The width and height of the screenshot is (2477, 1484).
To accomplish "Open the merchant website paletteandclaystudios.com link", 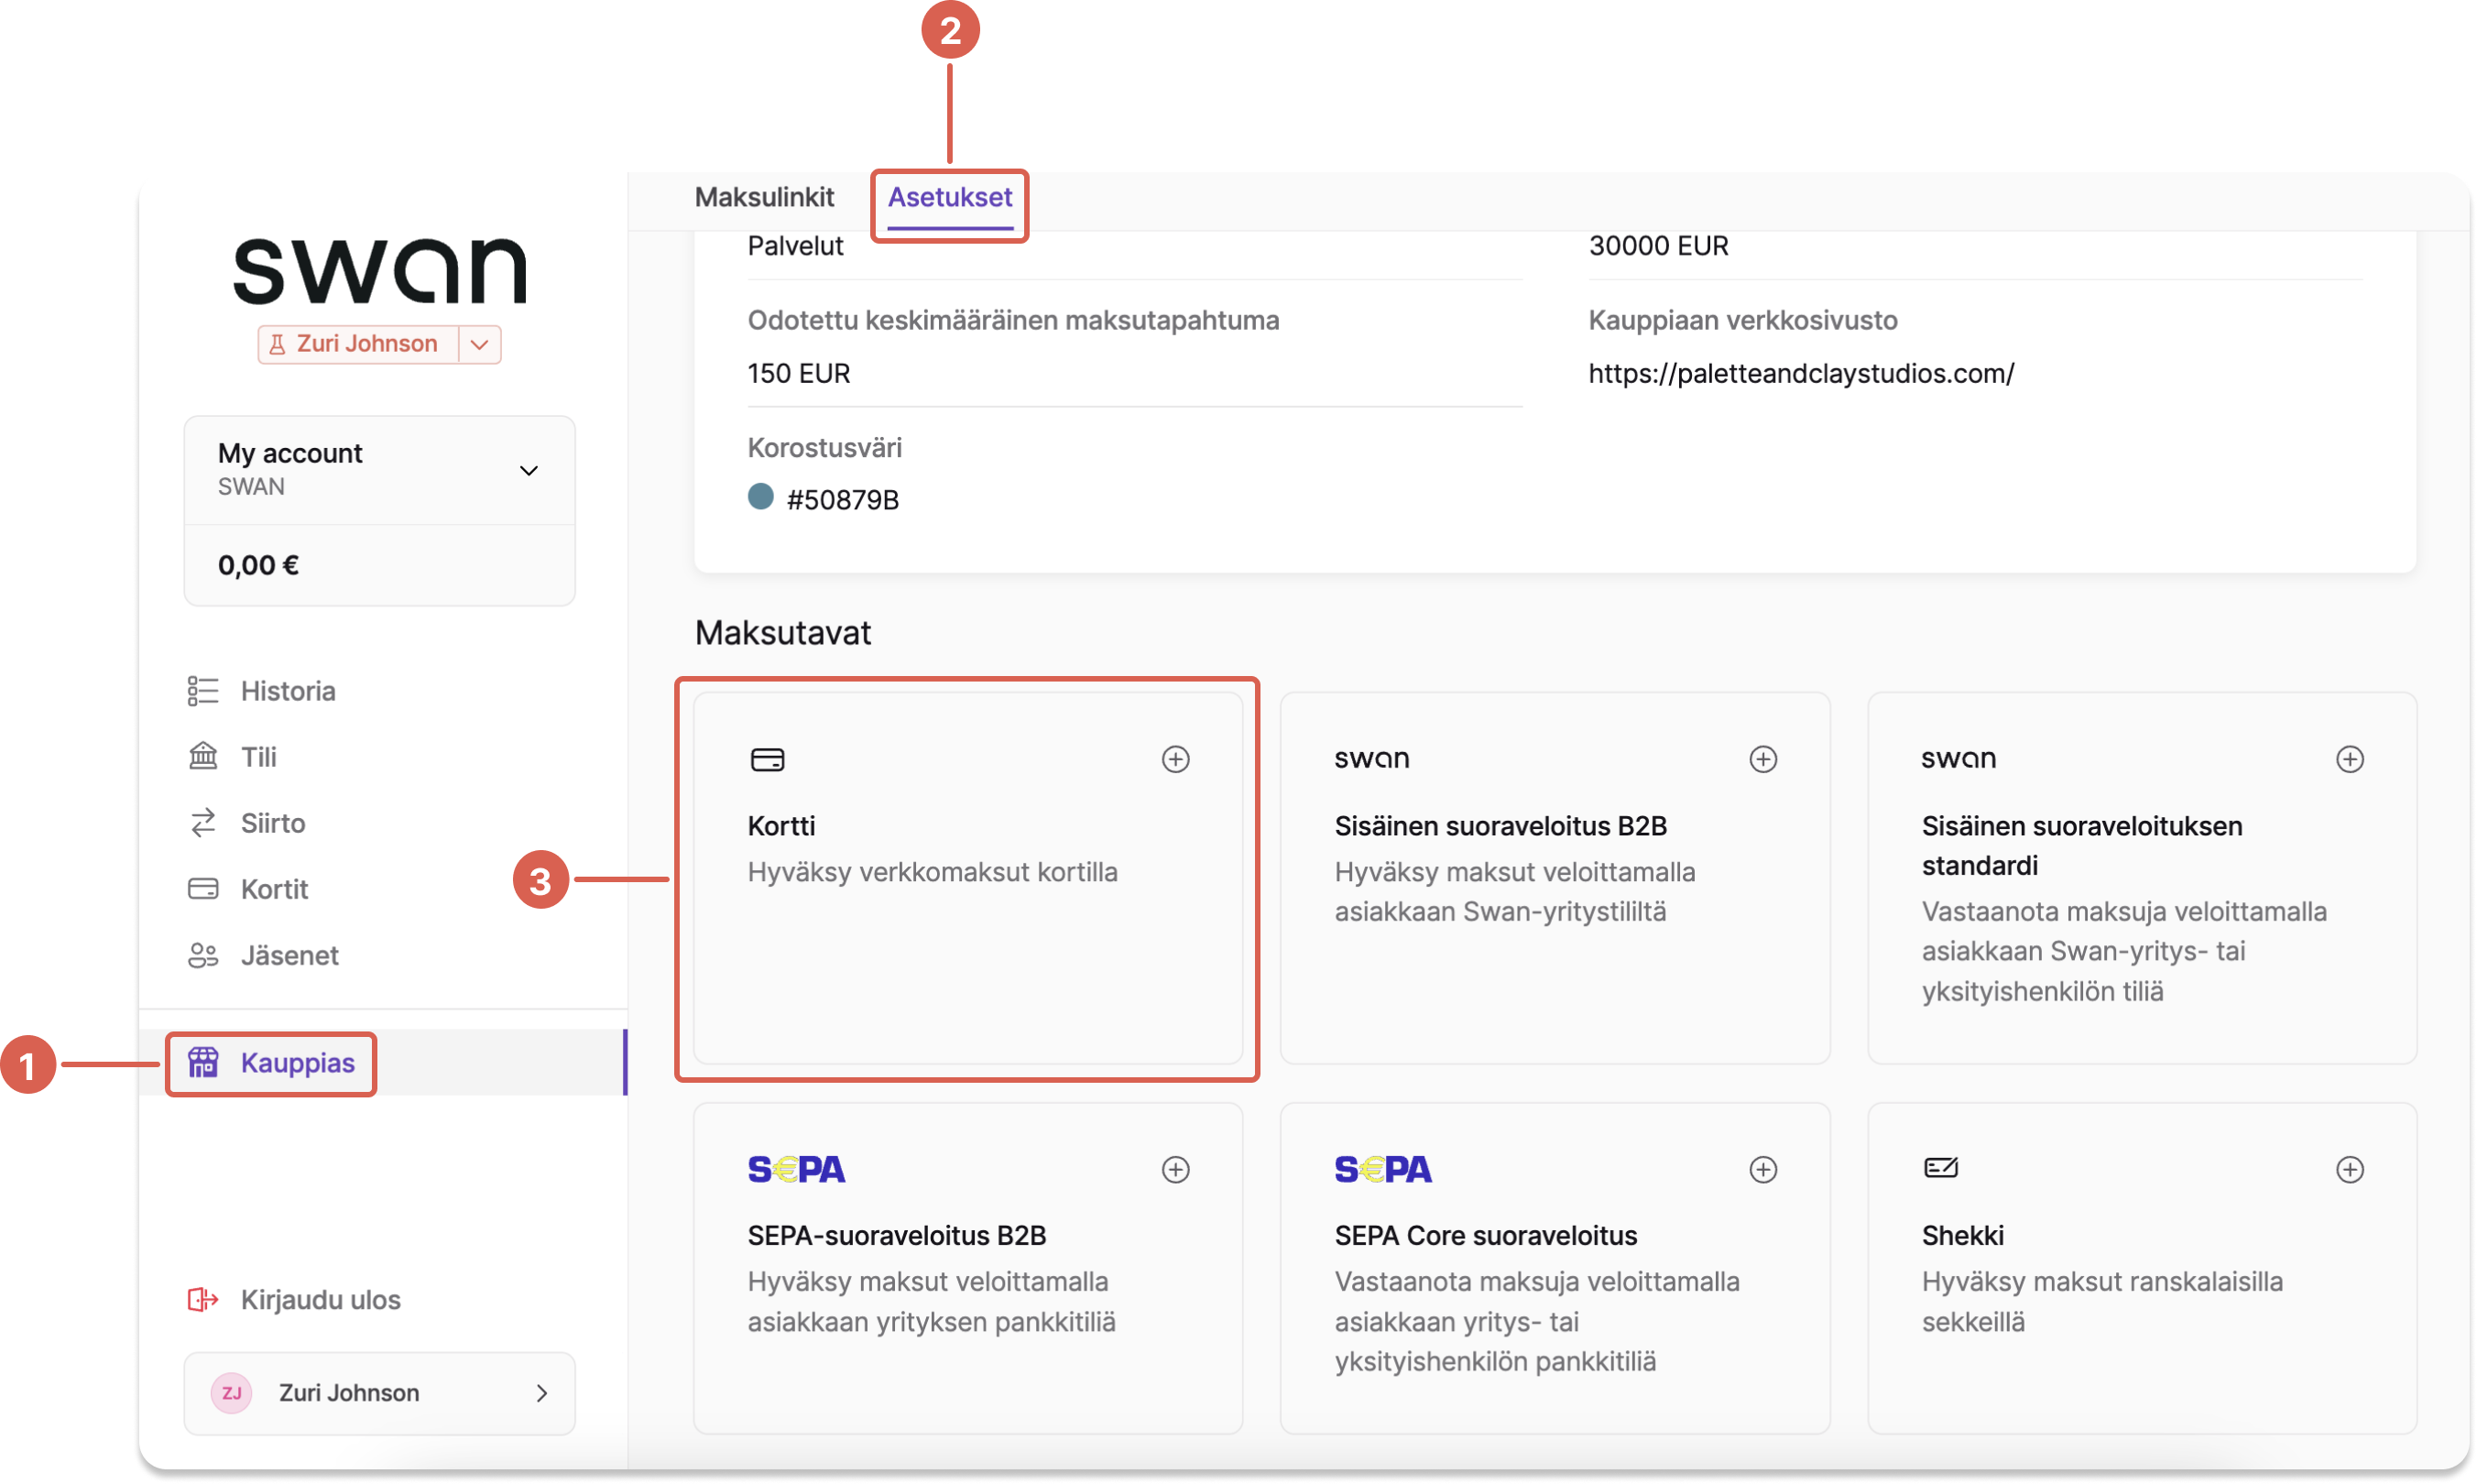I will pyautogui.click(x=1800, y=373).
